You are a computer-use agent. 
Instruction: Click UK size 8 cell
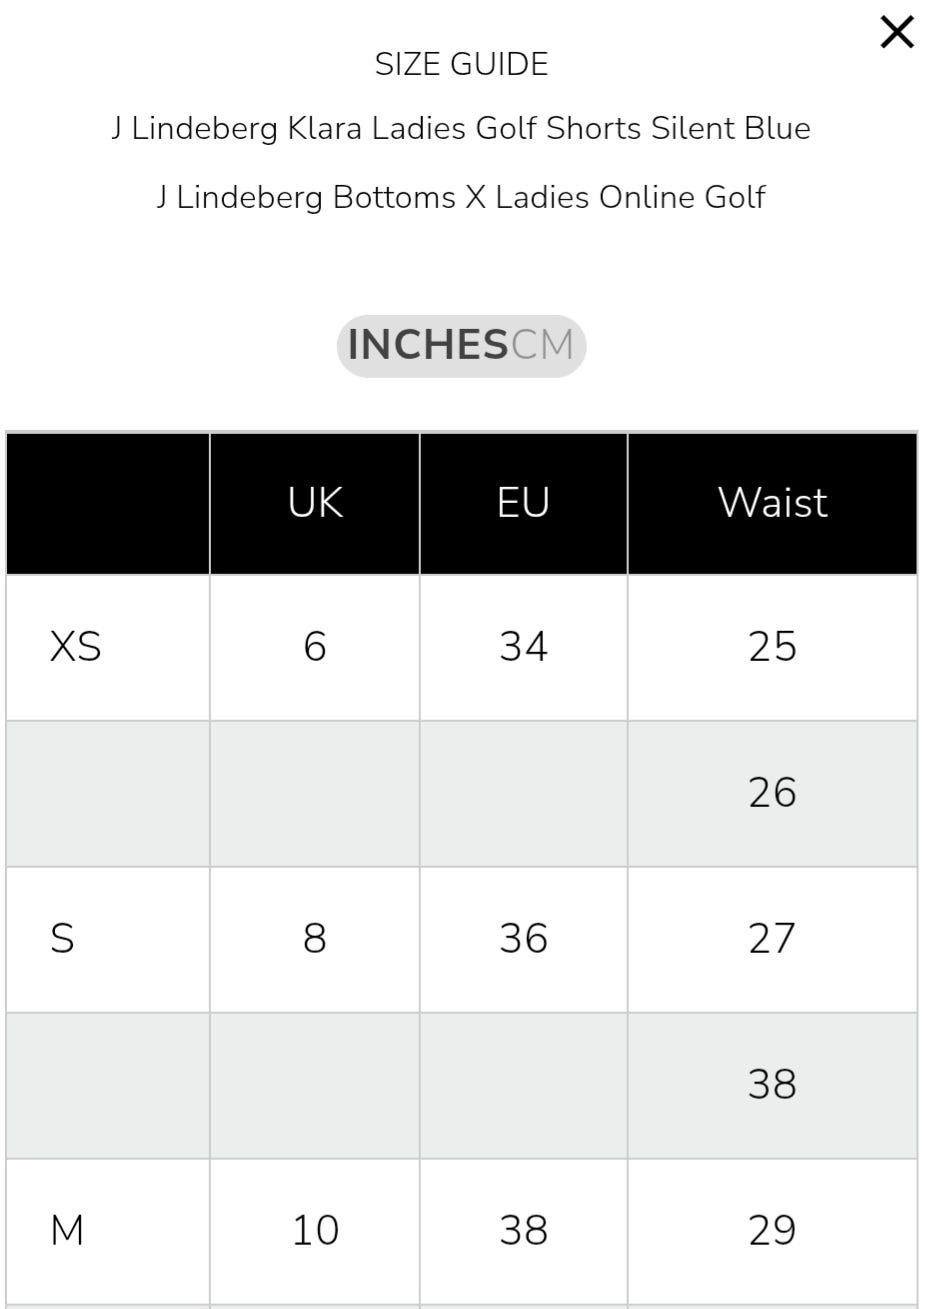[x=315, y=939]
